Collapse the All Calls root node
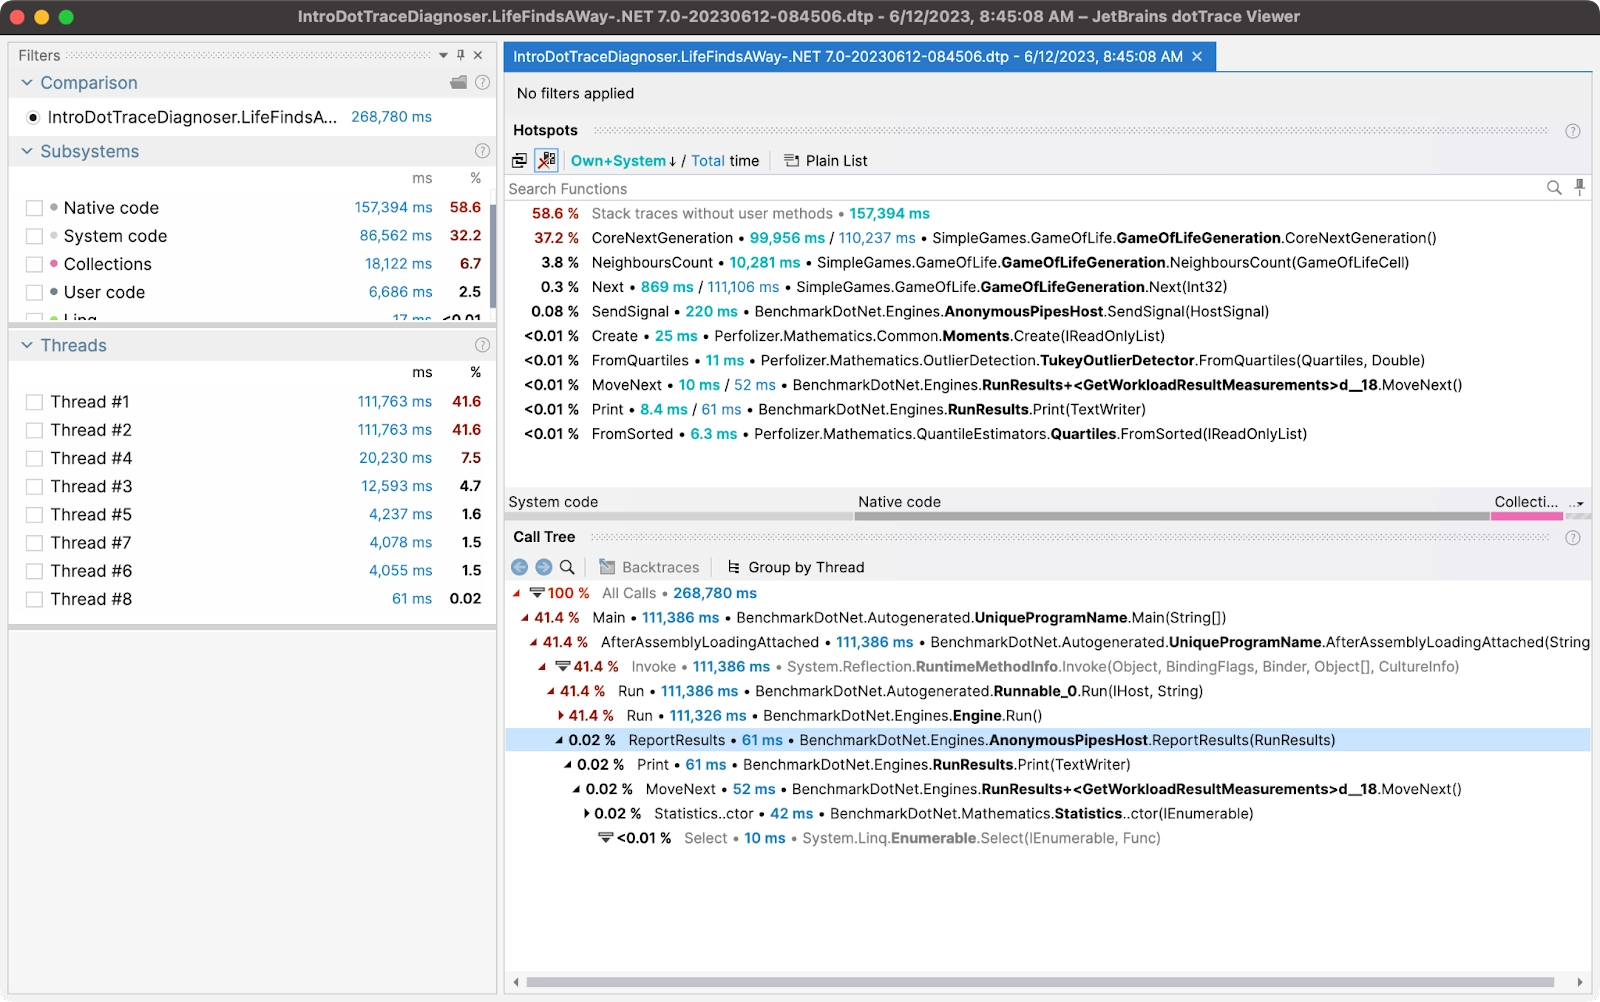Viewport: 1600px width, 1002px height. click(x=516, y=593)
